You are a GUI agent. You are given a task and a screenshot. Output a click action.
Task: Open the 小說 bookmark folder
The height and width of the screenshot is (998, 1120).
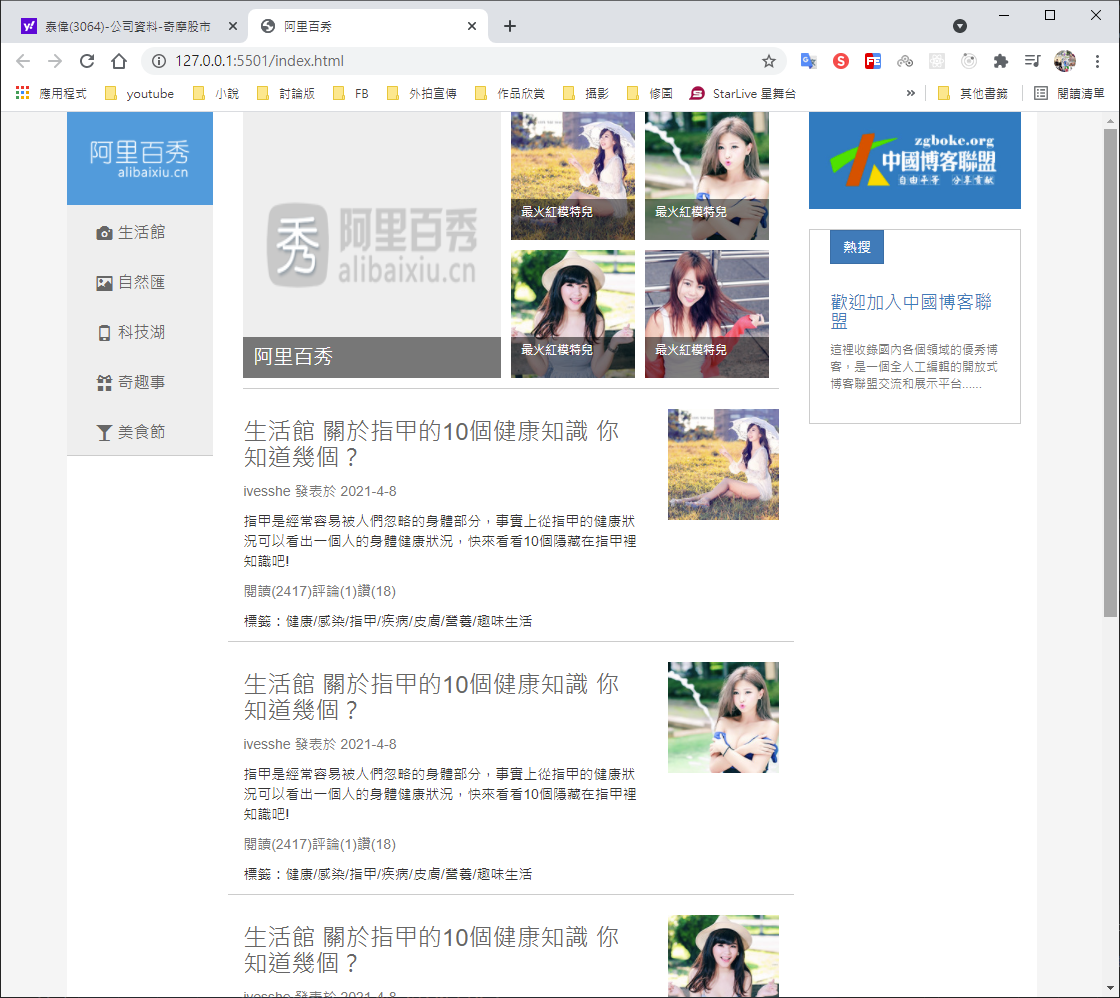[216, 94]
